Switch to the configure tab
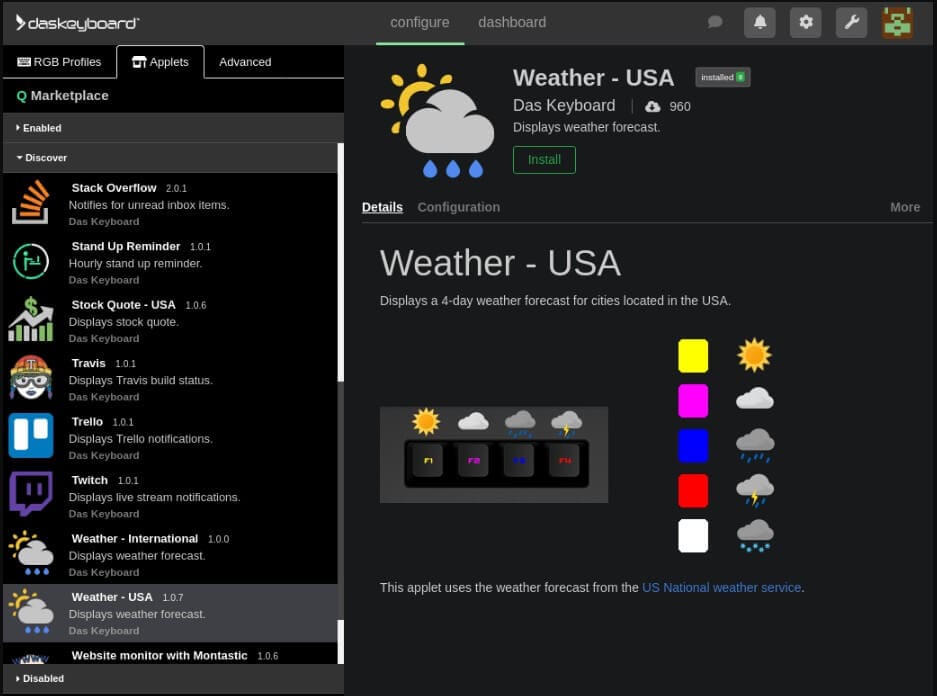937x696 pixels. click(419, 23)
